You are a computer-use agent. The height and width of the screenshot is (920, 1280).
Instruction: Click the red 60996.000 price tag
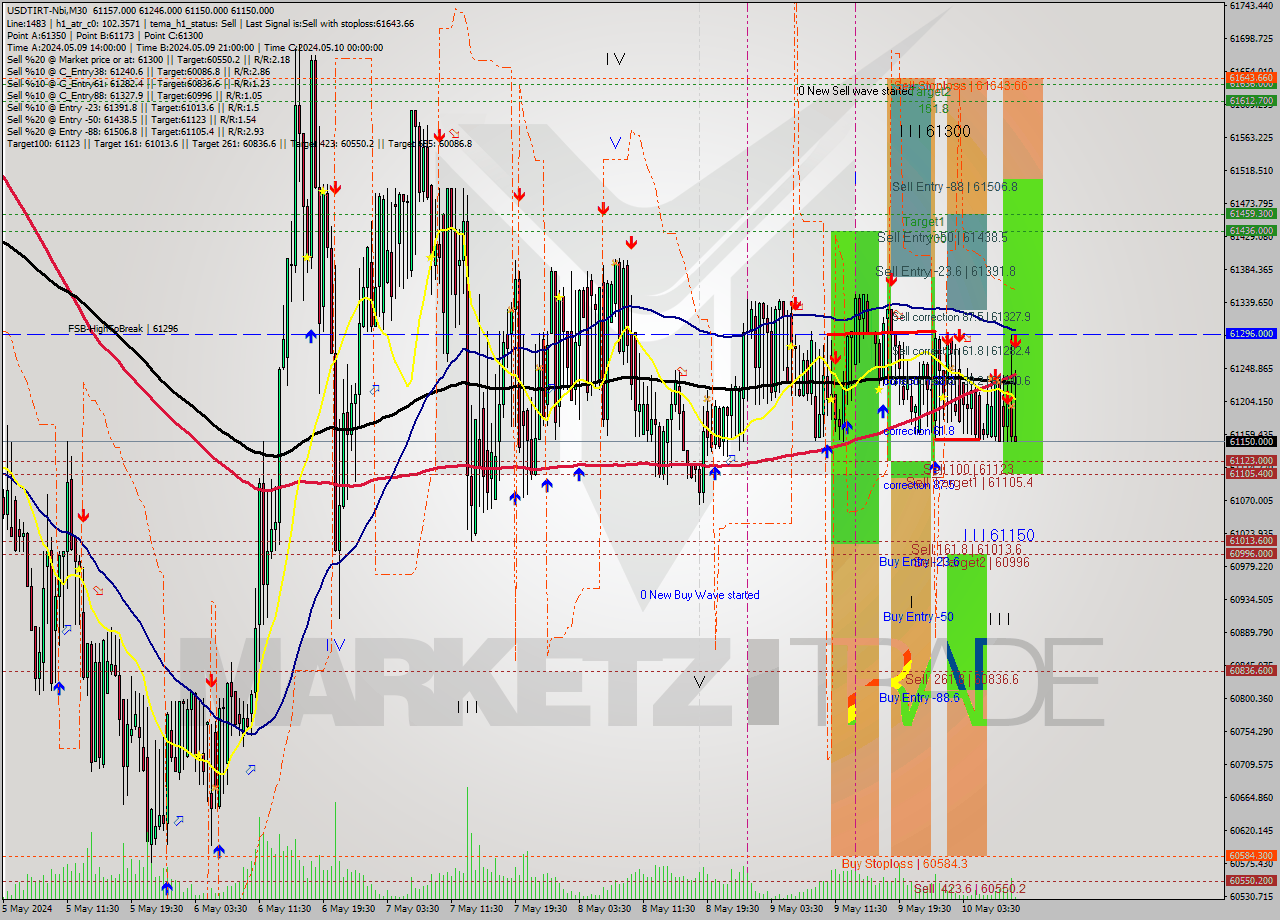(x=1251, y=554)
